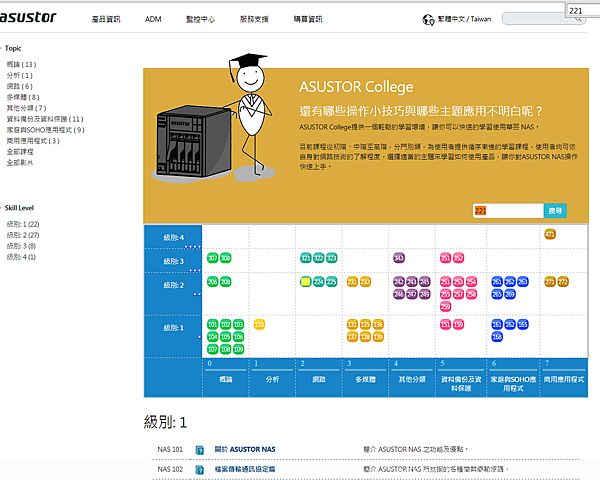
Task: Open course badge 138
Action: (365, 337)
